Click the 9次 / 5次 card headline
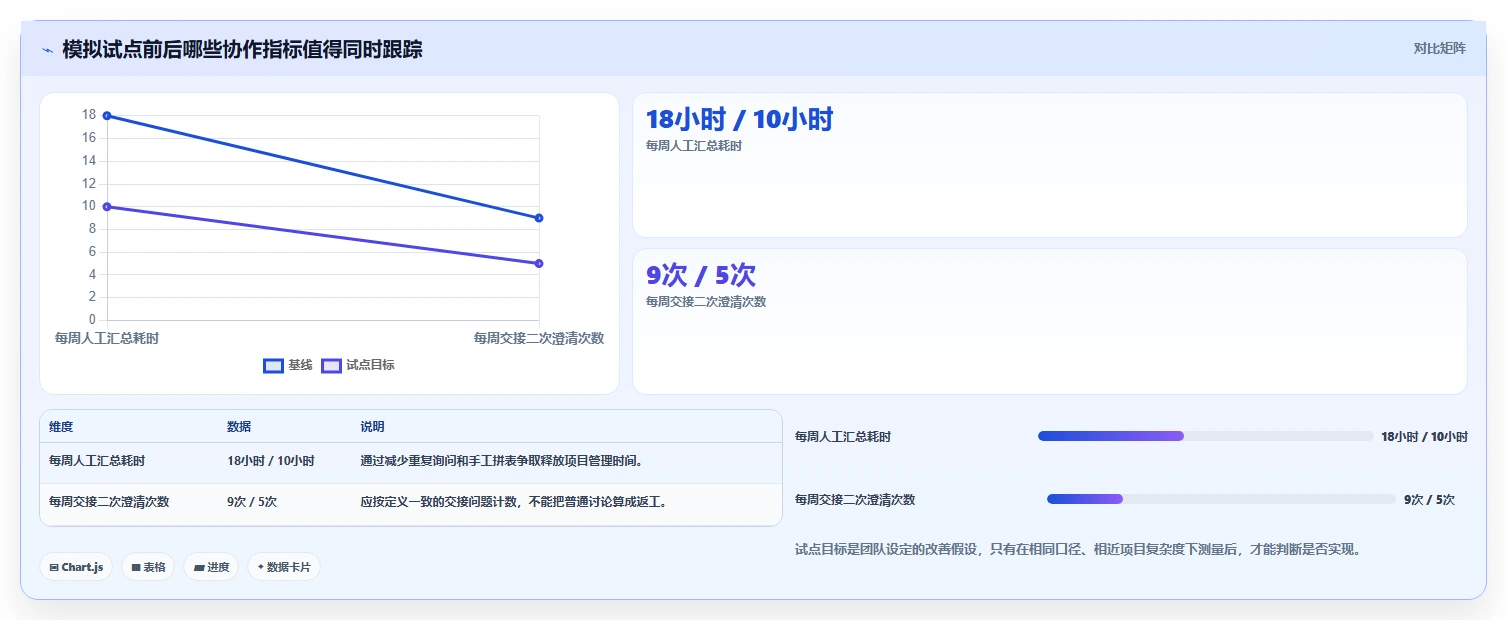1507x620 pixels. pyautogui.click(x=701, y=275)
